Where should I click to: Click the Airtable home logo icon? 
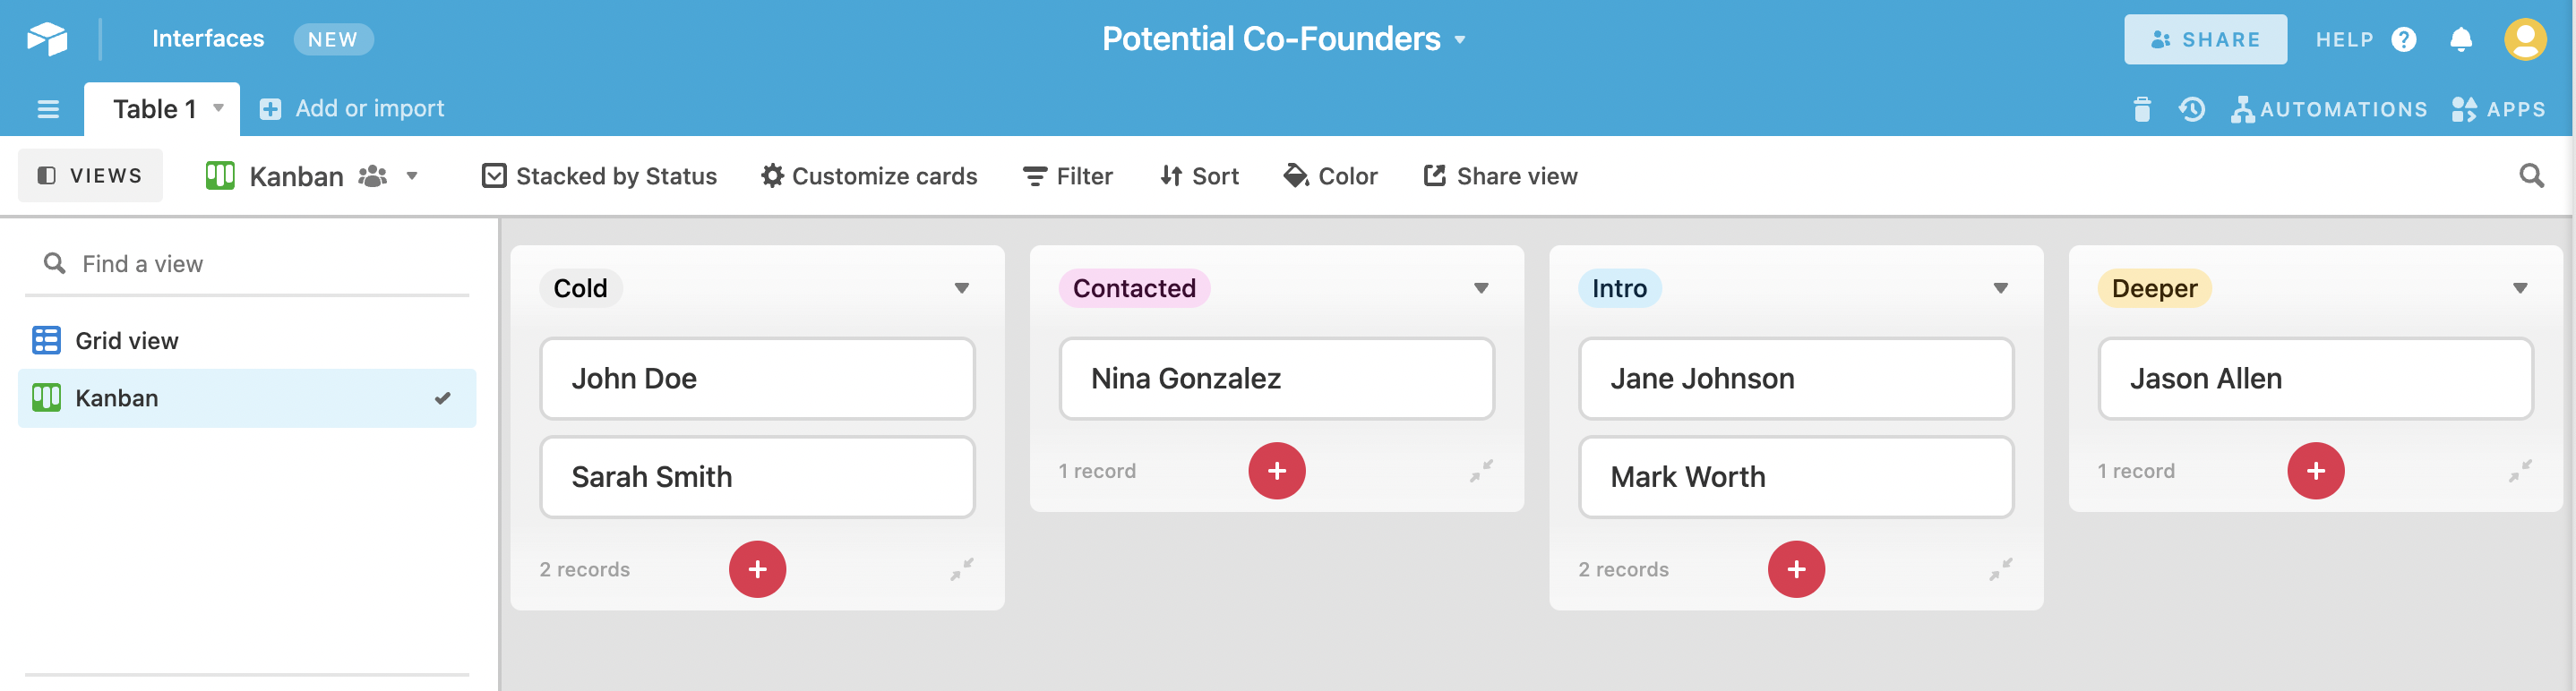(47, 39)
